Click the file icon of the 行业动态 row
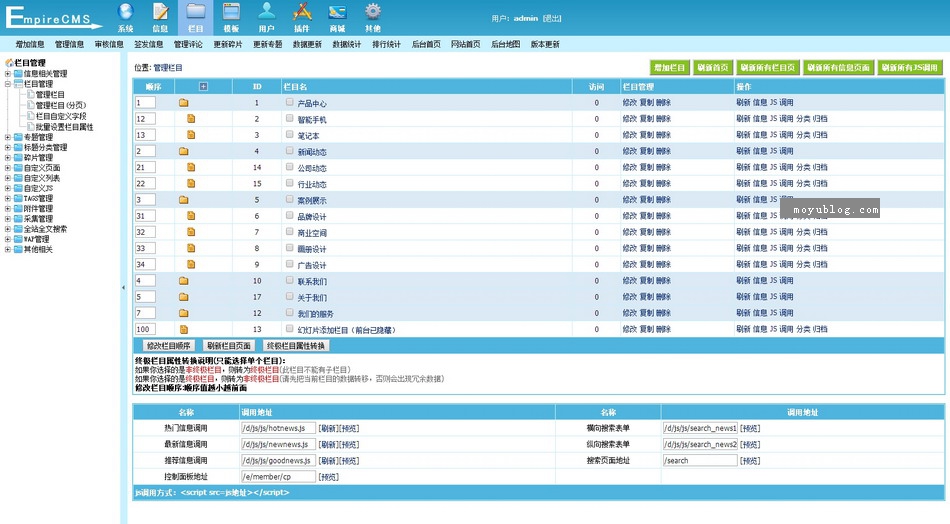This screenshot has height=524, width=950. coord(191,184)
